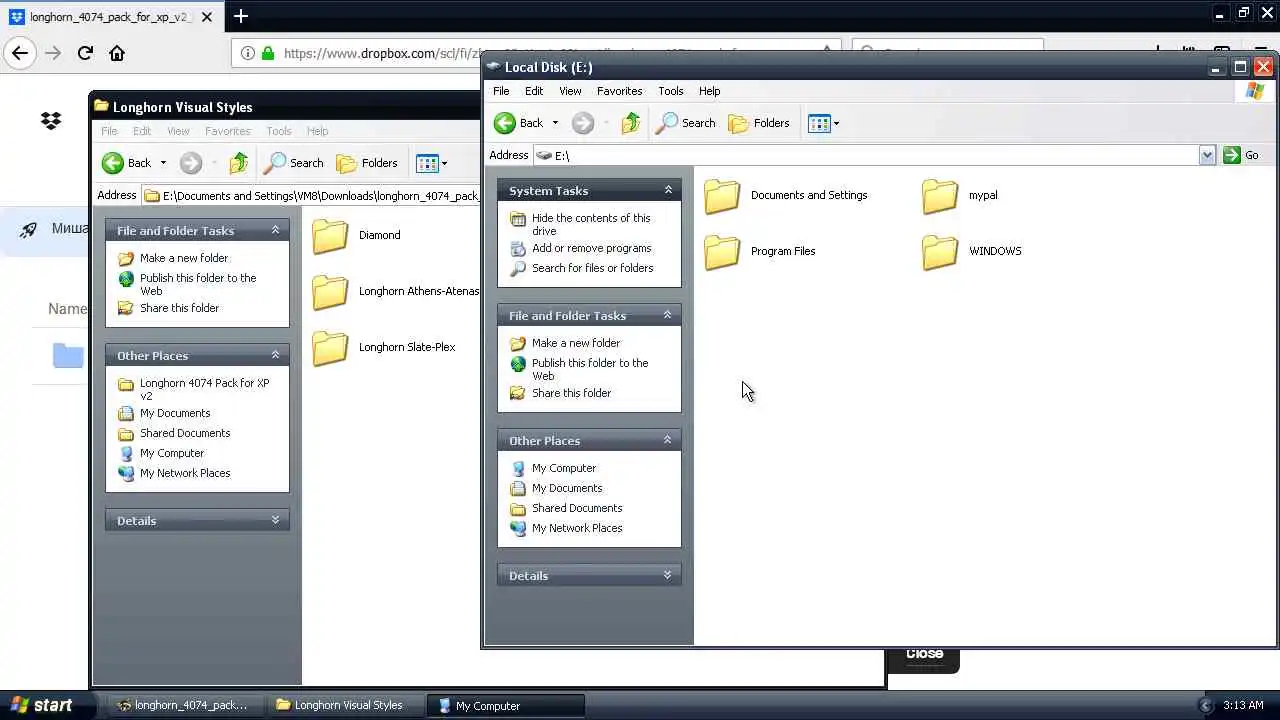Open File menu in Local Disk (E:) window

pyautogui.click(x=501, y=91)
